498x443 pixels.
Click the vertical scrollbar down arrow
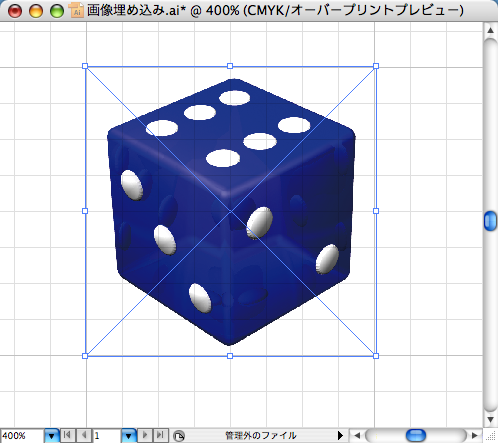click(490, 419)
